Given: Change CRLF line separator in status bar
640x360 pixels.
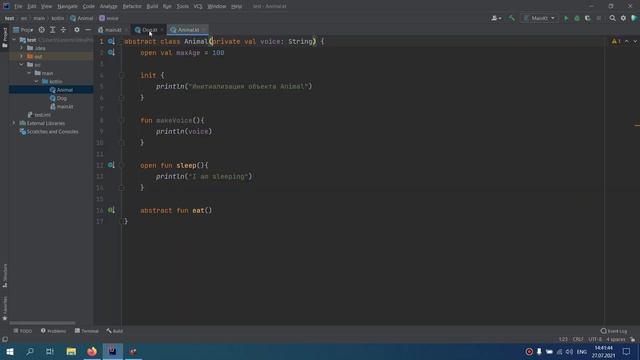Looking at the screenshot, I should [x=578, y=339].
